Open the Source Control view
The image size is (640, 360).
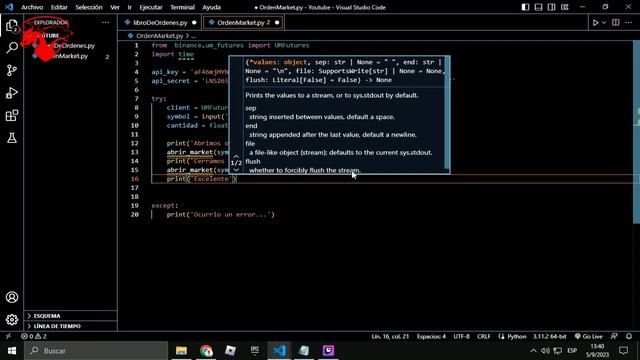point(12,70)
